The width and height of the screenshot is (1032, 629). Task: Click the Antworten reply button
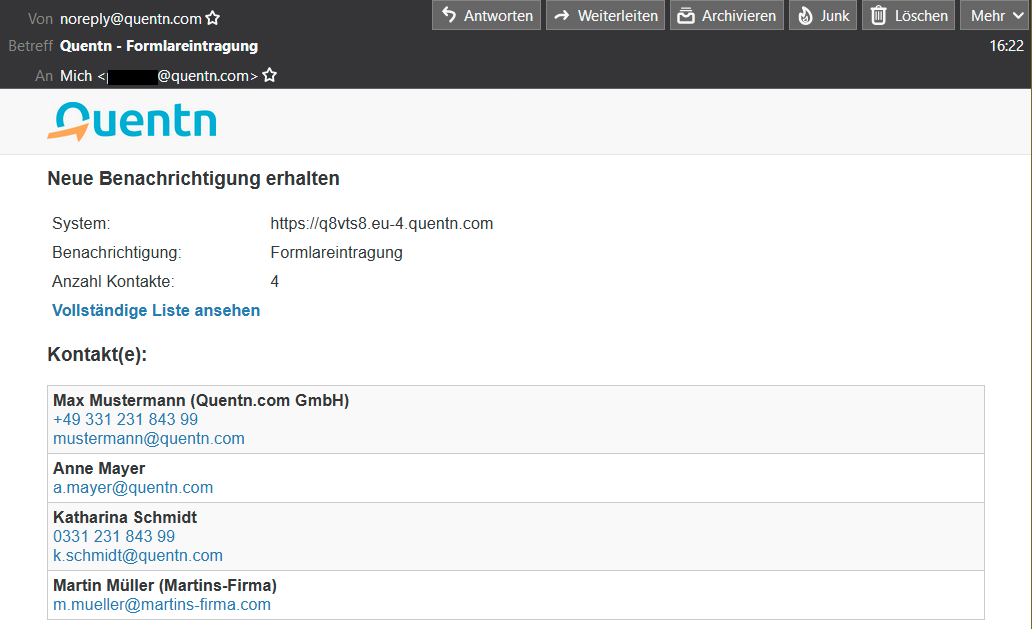click(487, 15)
